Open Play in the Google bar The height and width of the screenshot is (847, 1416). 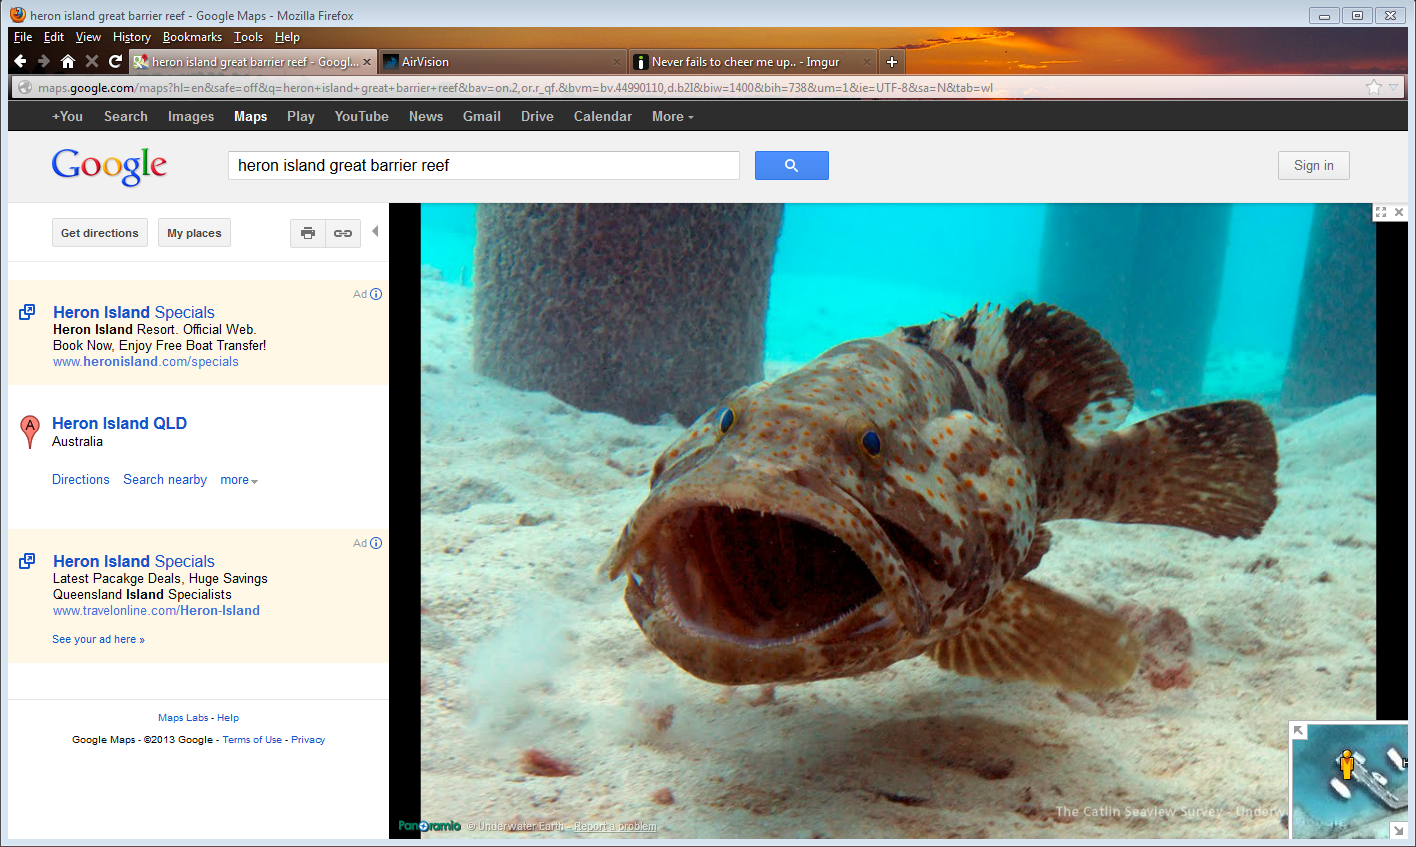pos(301,117)
